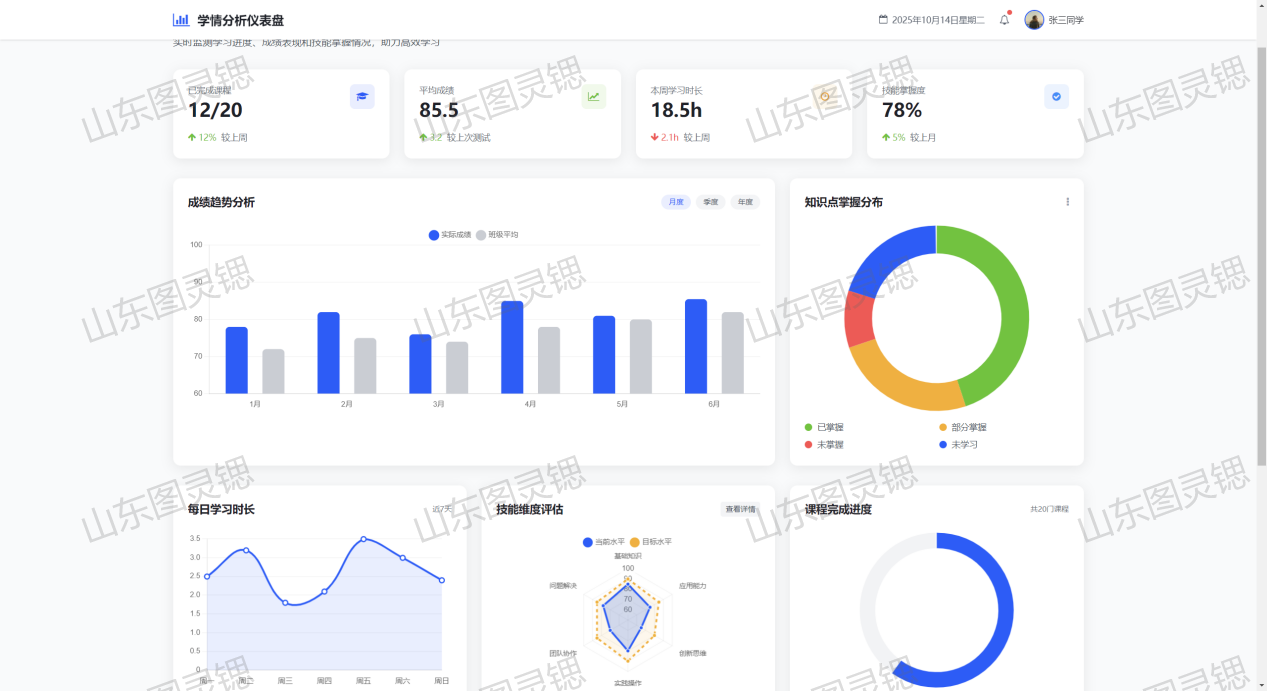Click the bar chart logo icon in header
The height and width of the screenshot is (691, 1267).
[181, 20]
